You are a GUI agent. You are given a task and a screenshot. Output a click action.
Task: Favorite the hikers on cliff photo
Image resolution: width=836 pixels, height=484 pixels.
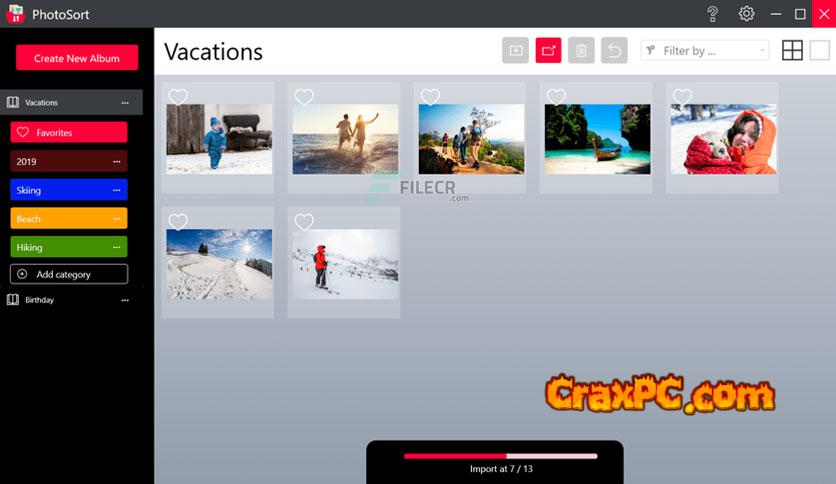click(430, 96)
